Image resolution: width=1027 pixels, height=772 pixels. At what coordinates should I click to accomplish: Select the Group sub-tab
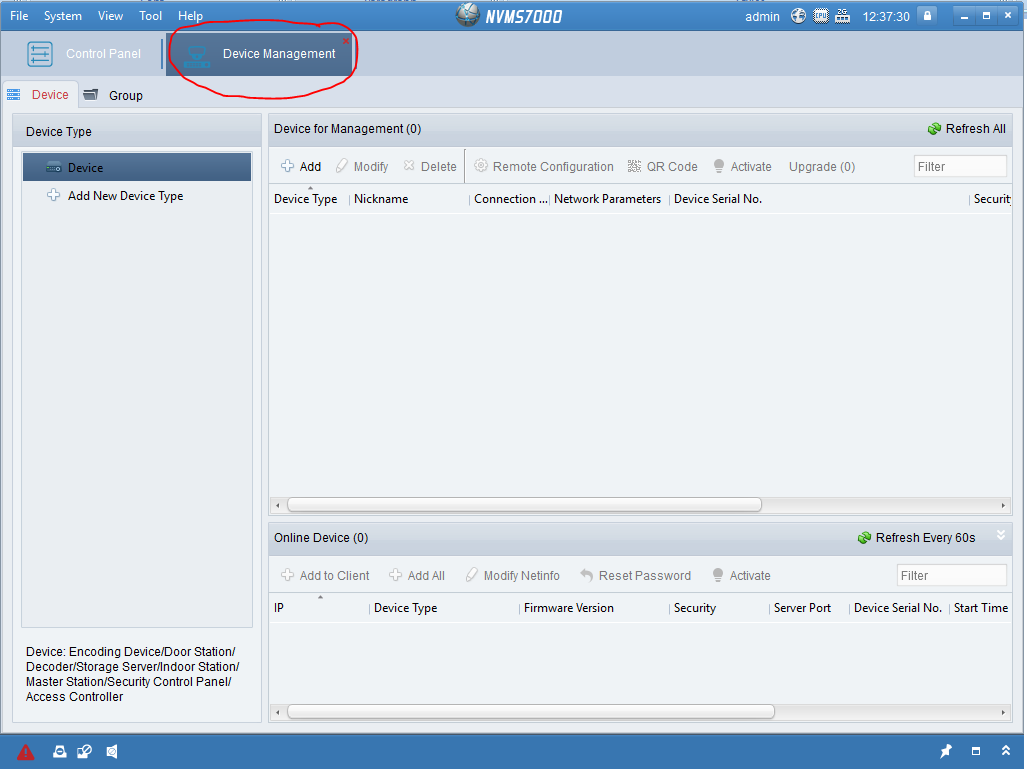point(114,96)
